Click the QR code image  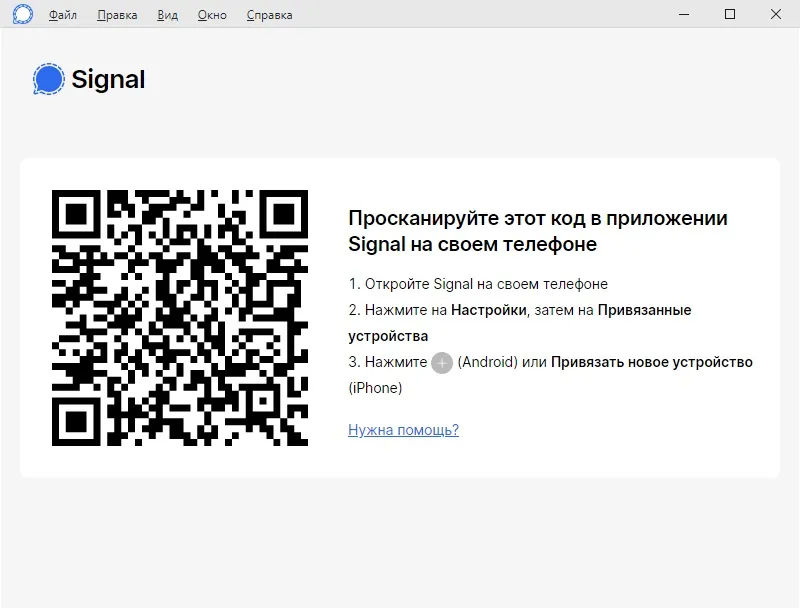180,318
